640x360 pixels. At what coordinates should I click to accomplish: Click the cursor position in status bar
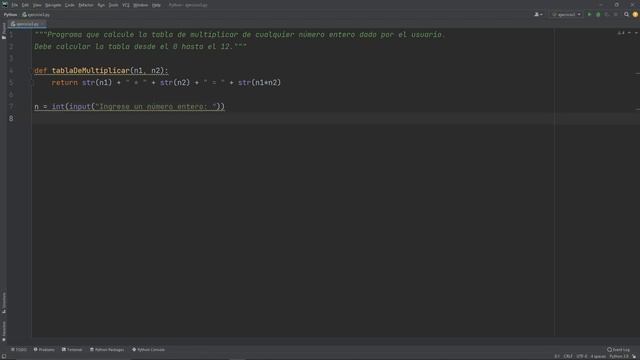557,357
